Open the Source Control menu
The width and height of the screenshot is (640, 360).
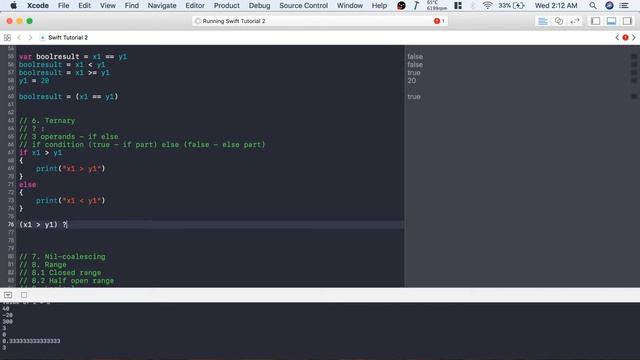pos(303,5)
